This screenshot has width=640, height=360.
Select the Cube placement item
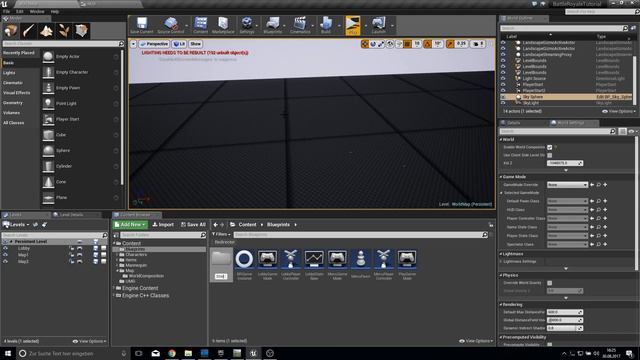point(81,135)
